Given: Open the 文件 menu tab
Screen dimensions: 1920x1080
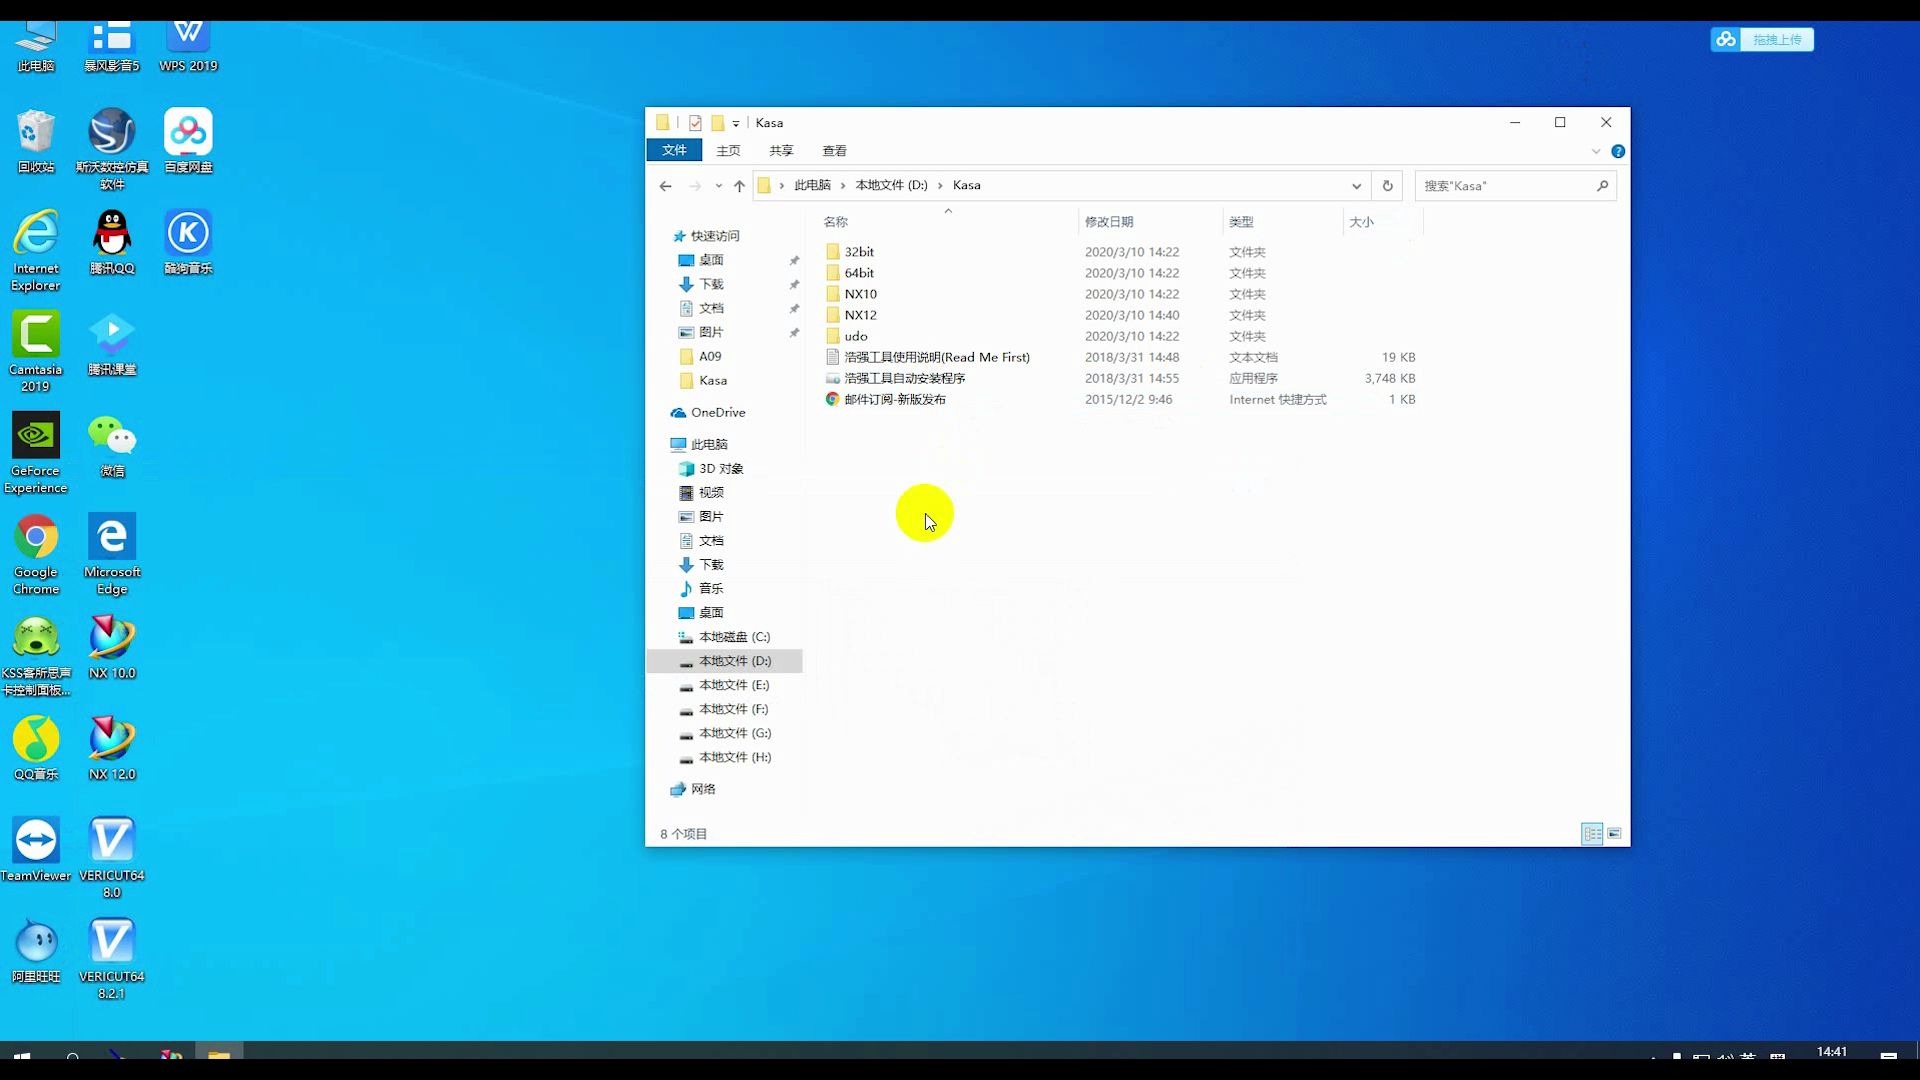Looking at the screenshot, I should pos(674,151).
